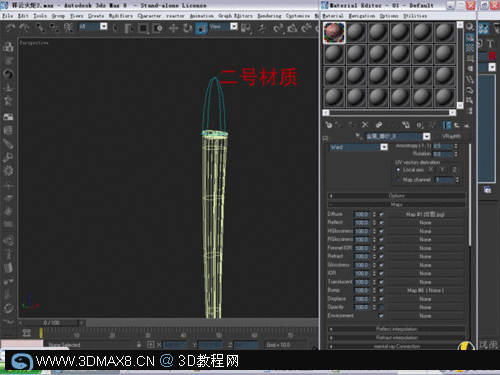500x375 pixels.
Task: Click Put to Library icon in Material Editor
Action: pyautogui.click(x=406, y=125)
